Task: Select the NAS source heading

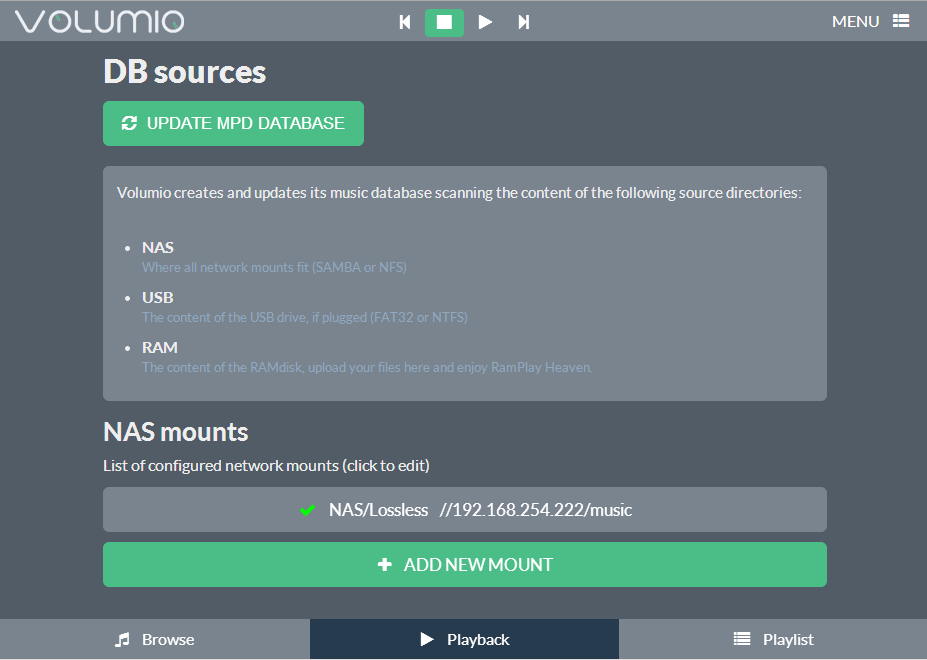Action: pyautogui.click(x=158, y=247)
